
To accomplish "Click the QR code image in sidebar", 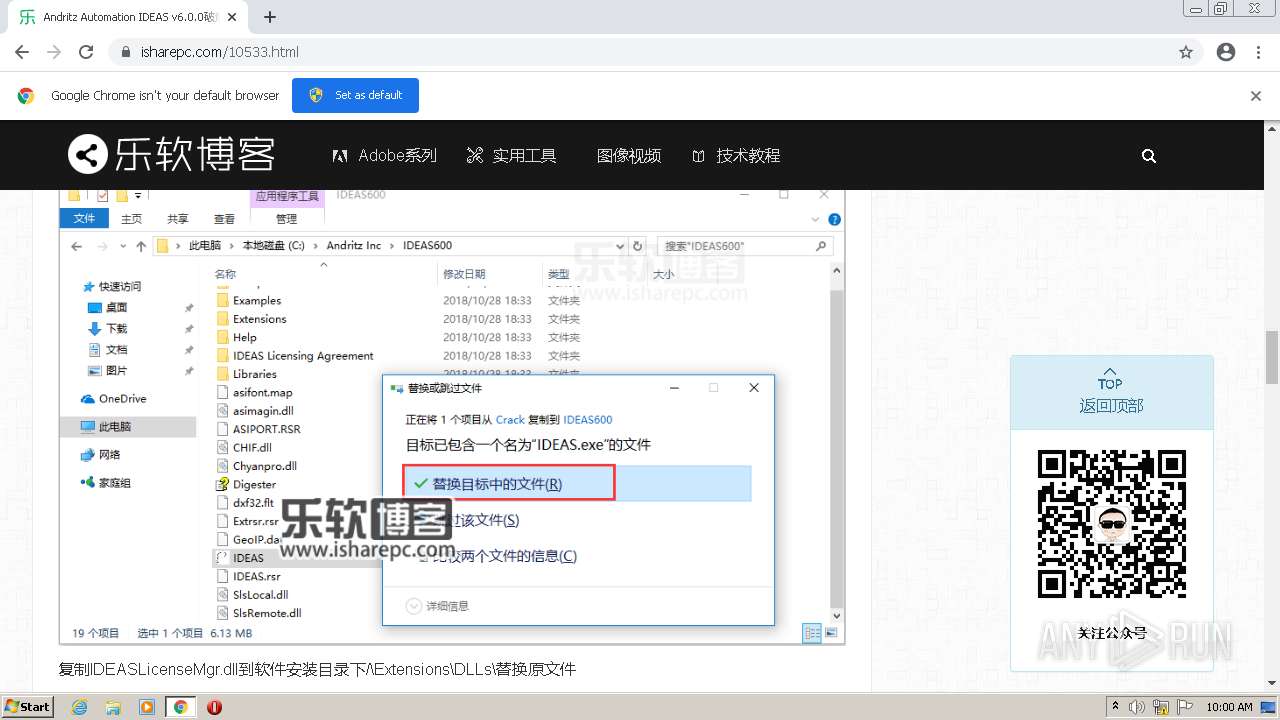I will tap(1111, 524).
